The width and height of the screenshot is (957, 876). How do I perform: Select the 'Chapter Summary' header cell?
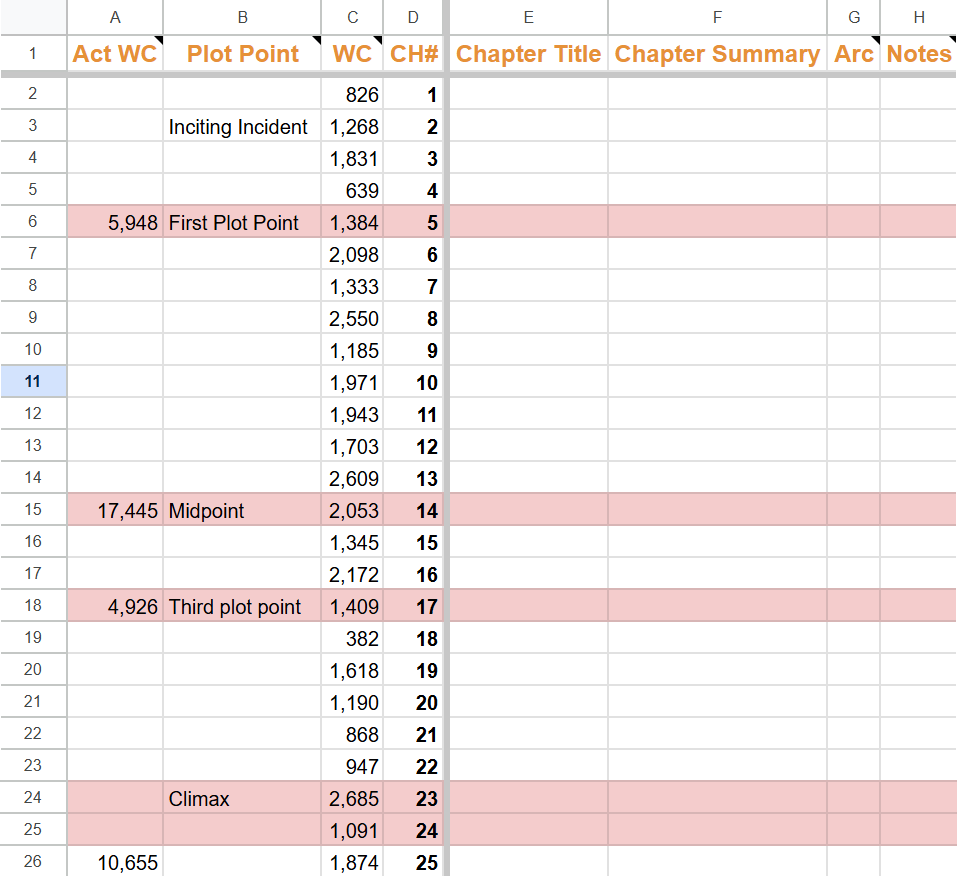pyautogui.click(x=717, y=54)
